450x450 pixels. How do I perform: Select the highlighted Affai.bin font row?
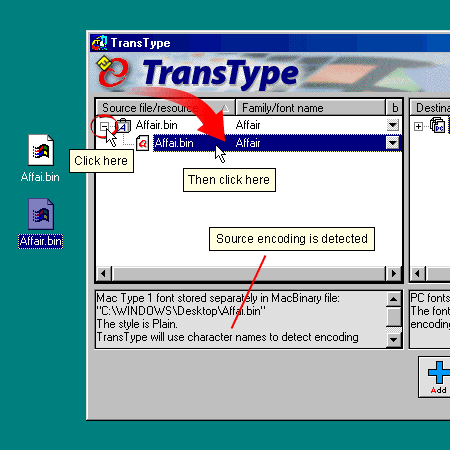[x=277, y=143]
